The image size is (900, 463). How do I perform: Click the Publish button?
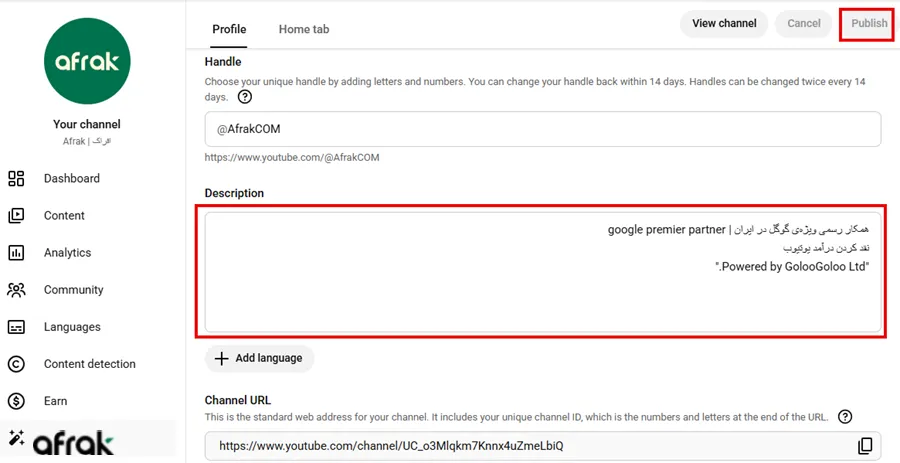click(x=868, y=24)
